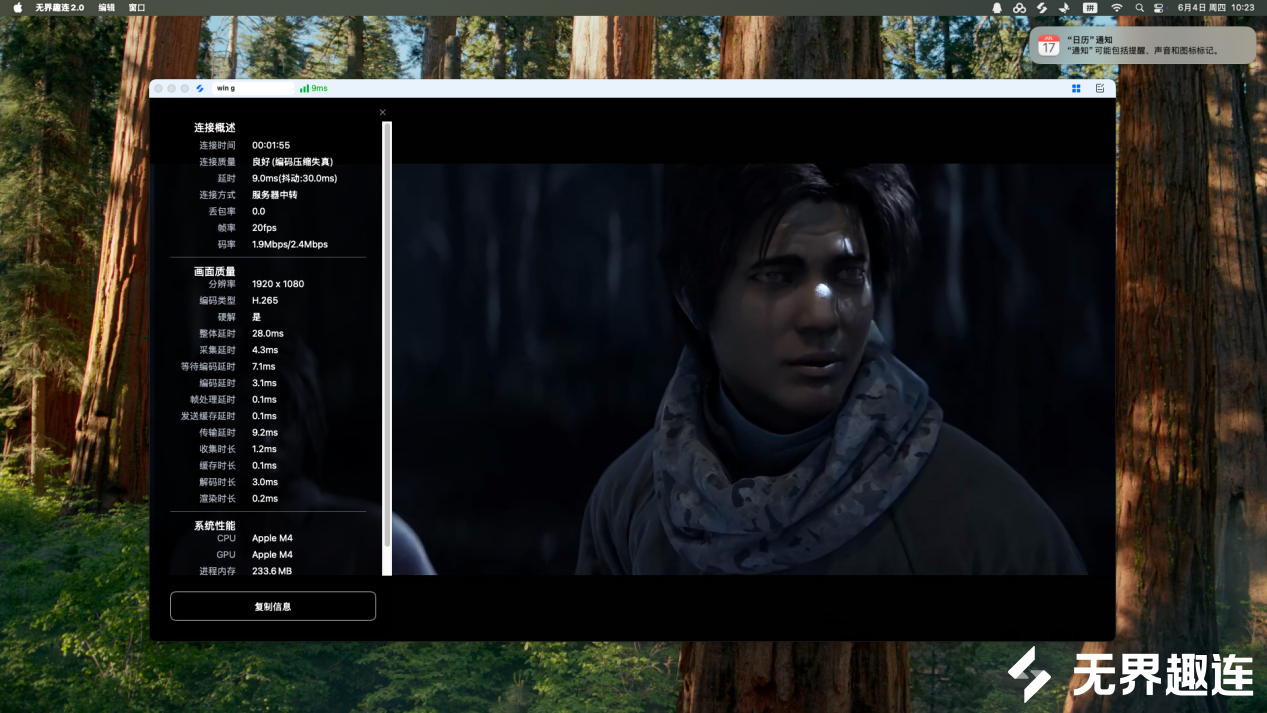Click the 连接概述 section heading
This screenshot has height=713, width=1267.
215,128
